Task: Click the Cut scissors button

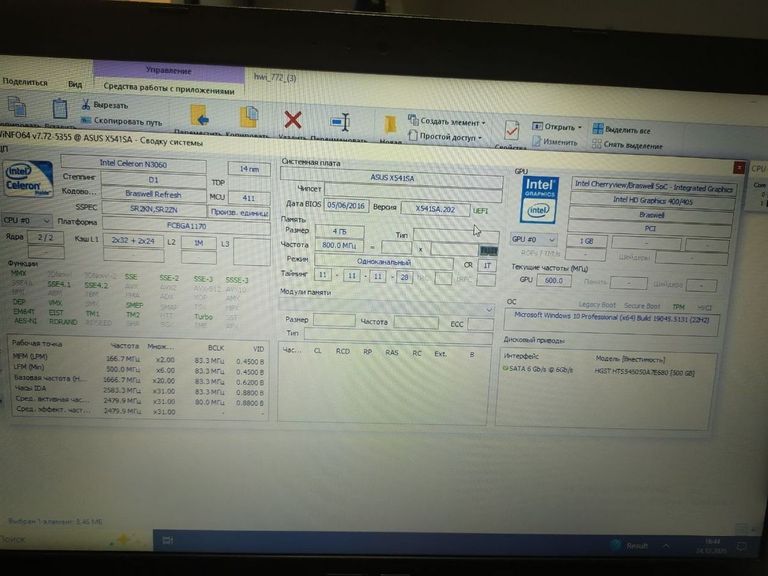Action: (x=105, y=105)
